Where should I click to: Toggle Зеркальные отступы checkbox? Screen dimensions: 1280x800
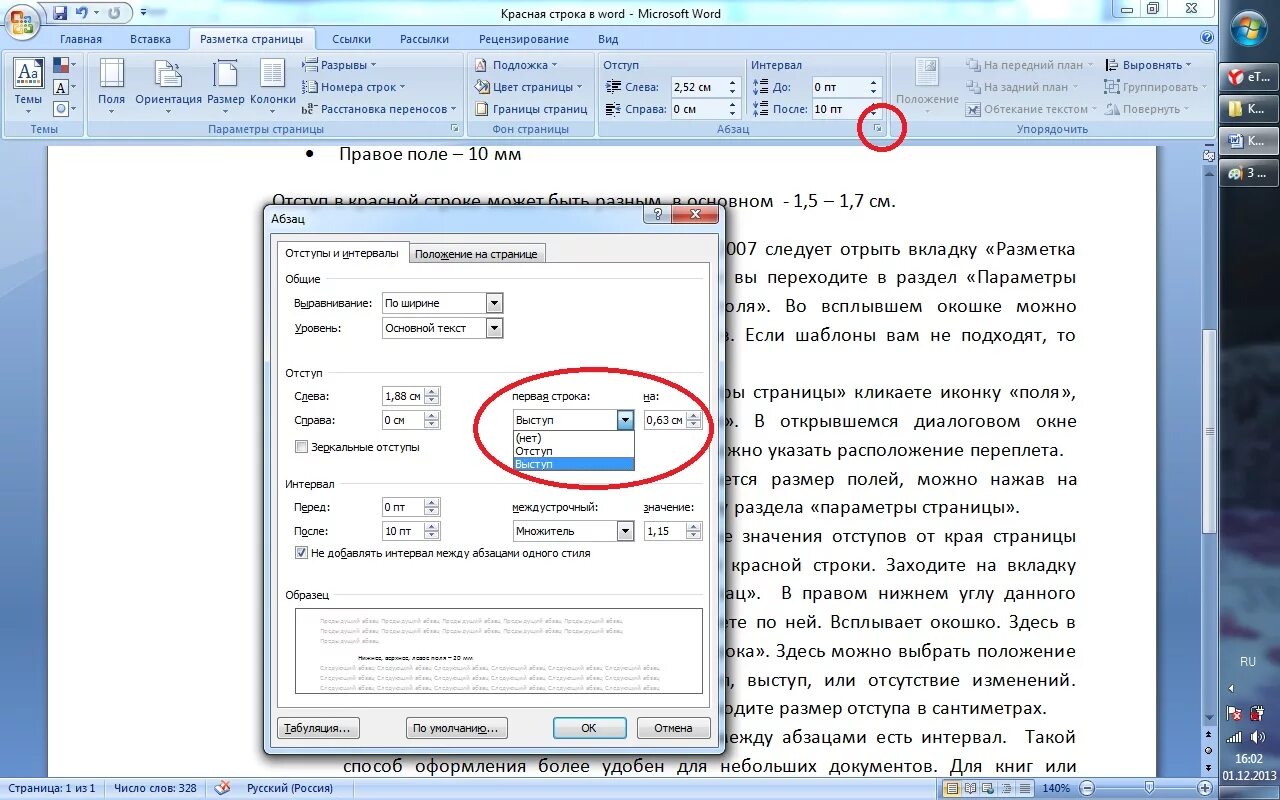coord(302,447)
